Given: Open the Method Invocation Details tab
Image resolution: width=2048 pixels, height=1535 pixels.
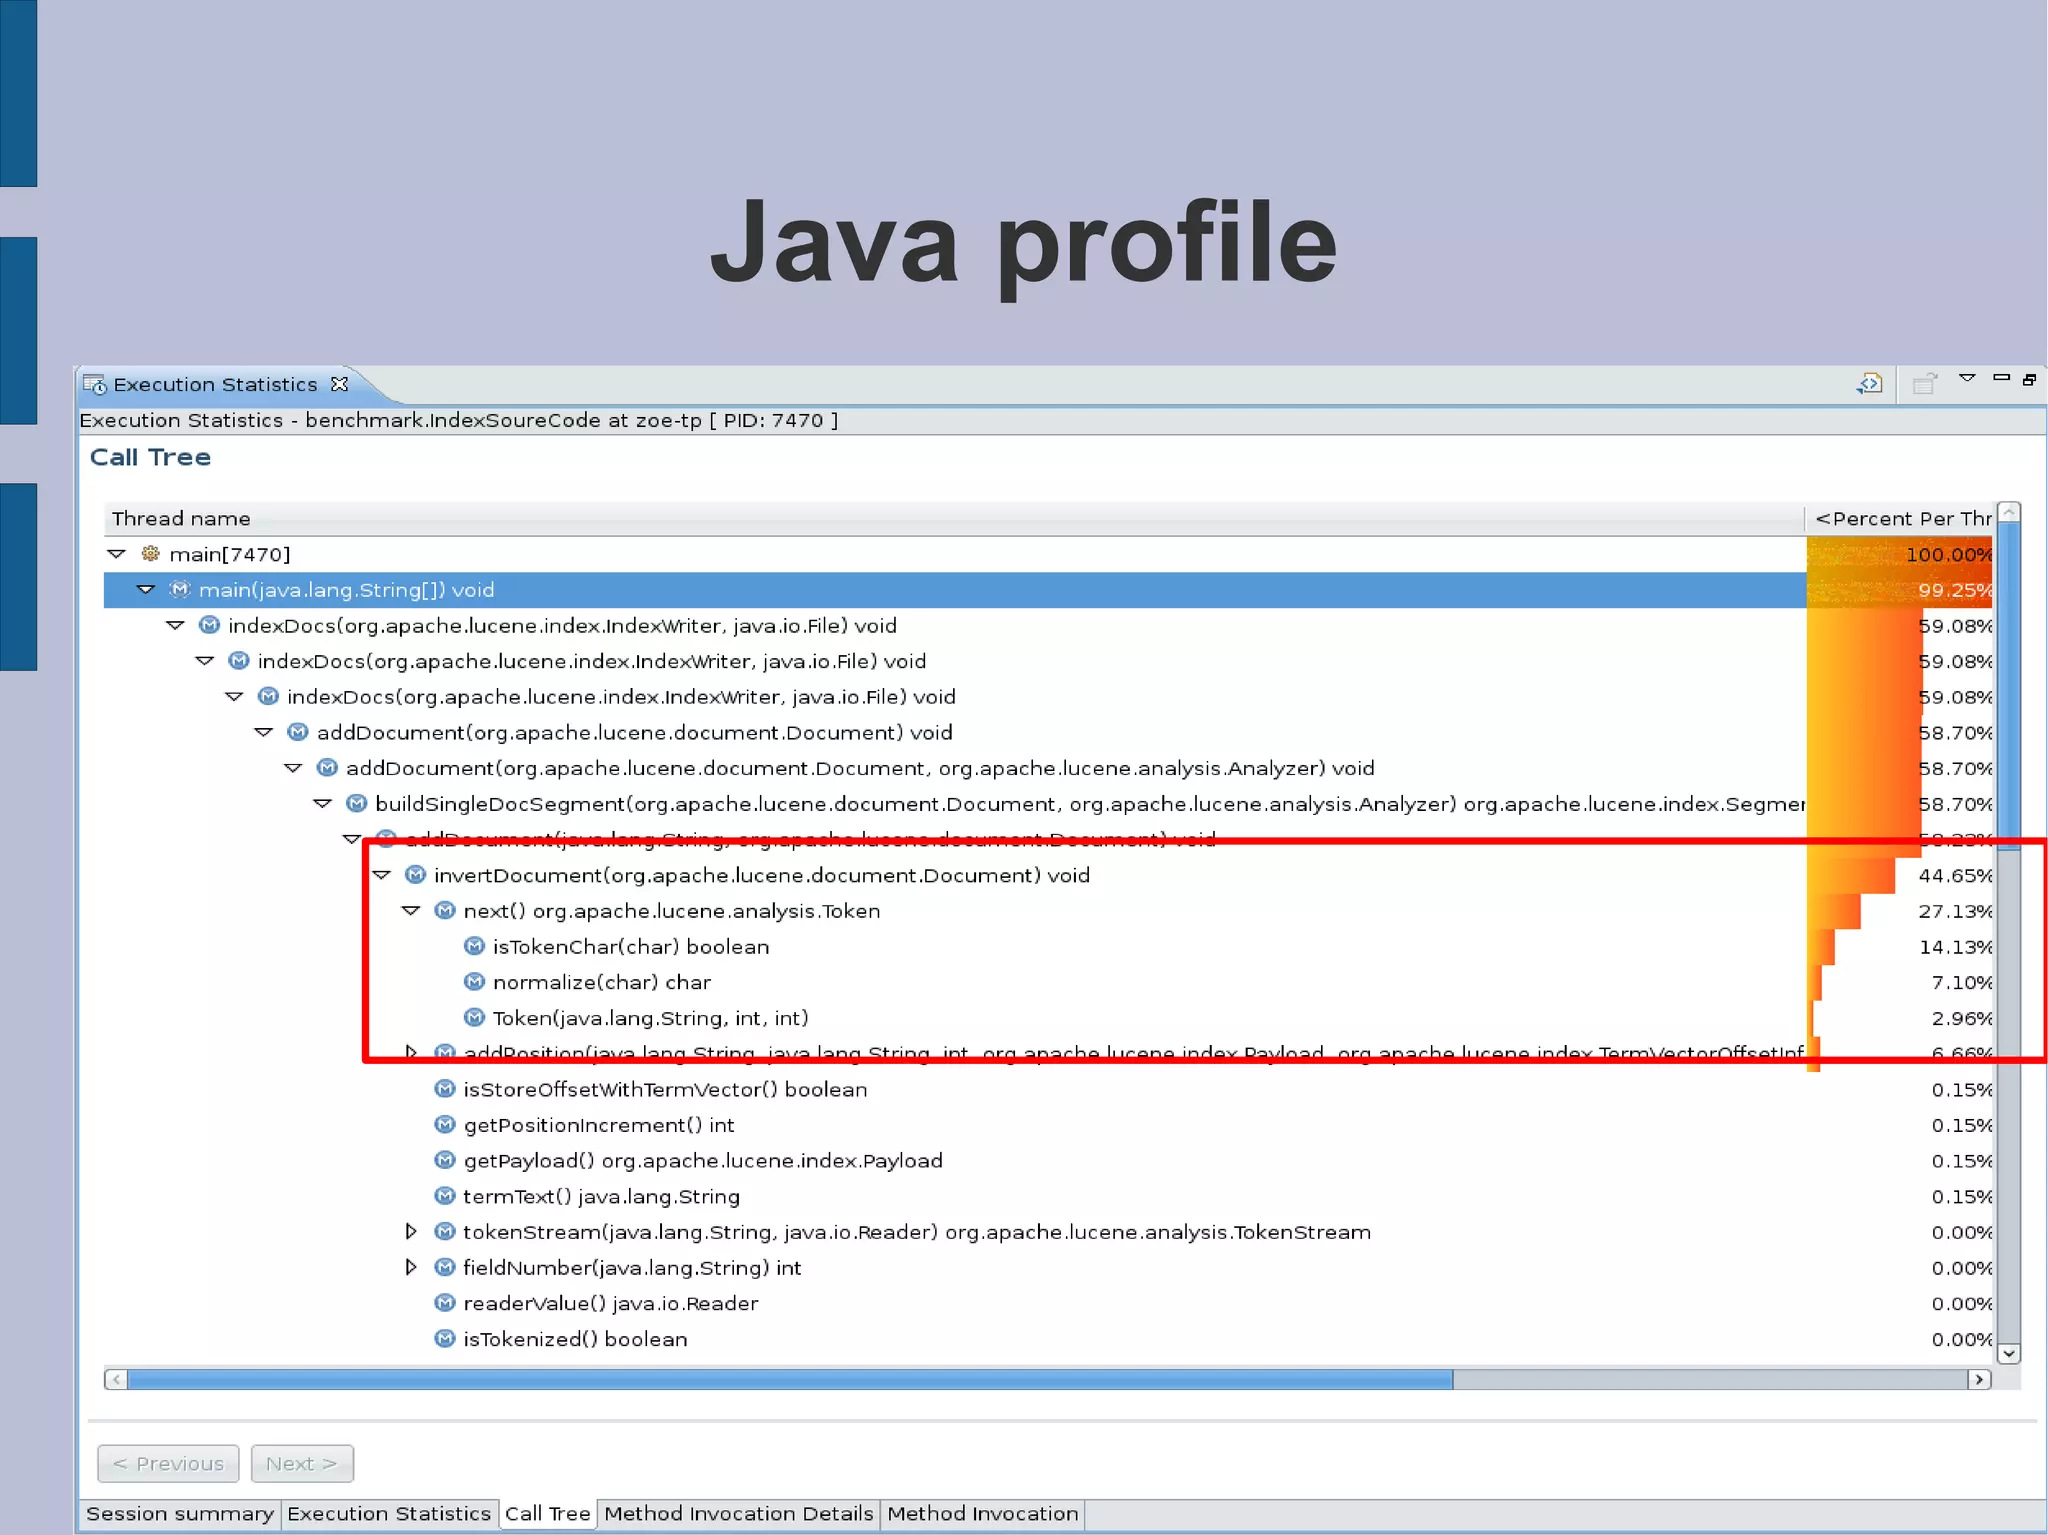Looking at the screenshot, I should tap(738, 1513).
